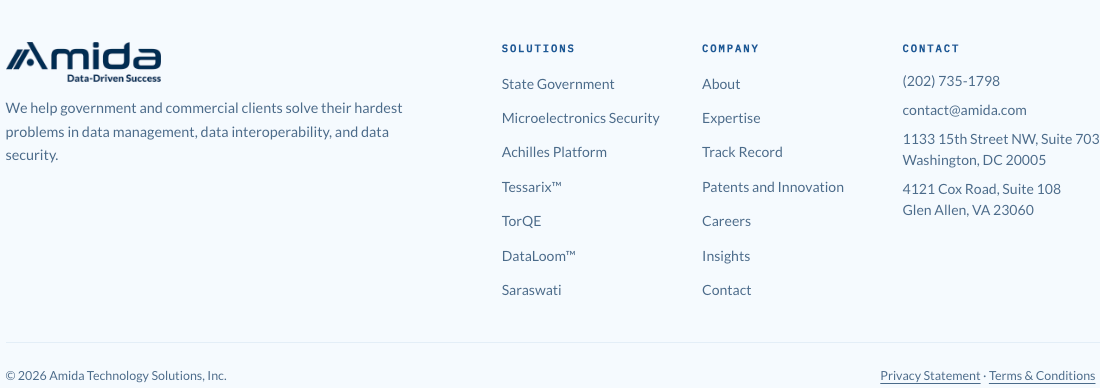The image size is (1100, 388).
Task: Open Patents and Innovation link
Action: tap(772, 187)
